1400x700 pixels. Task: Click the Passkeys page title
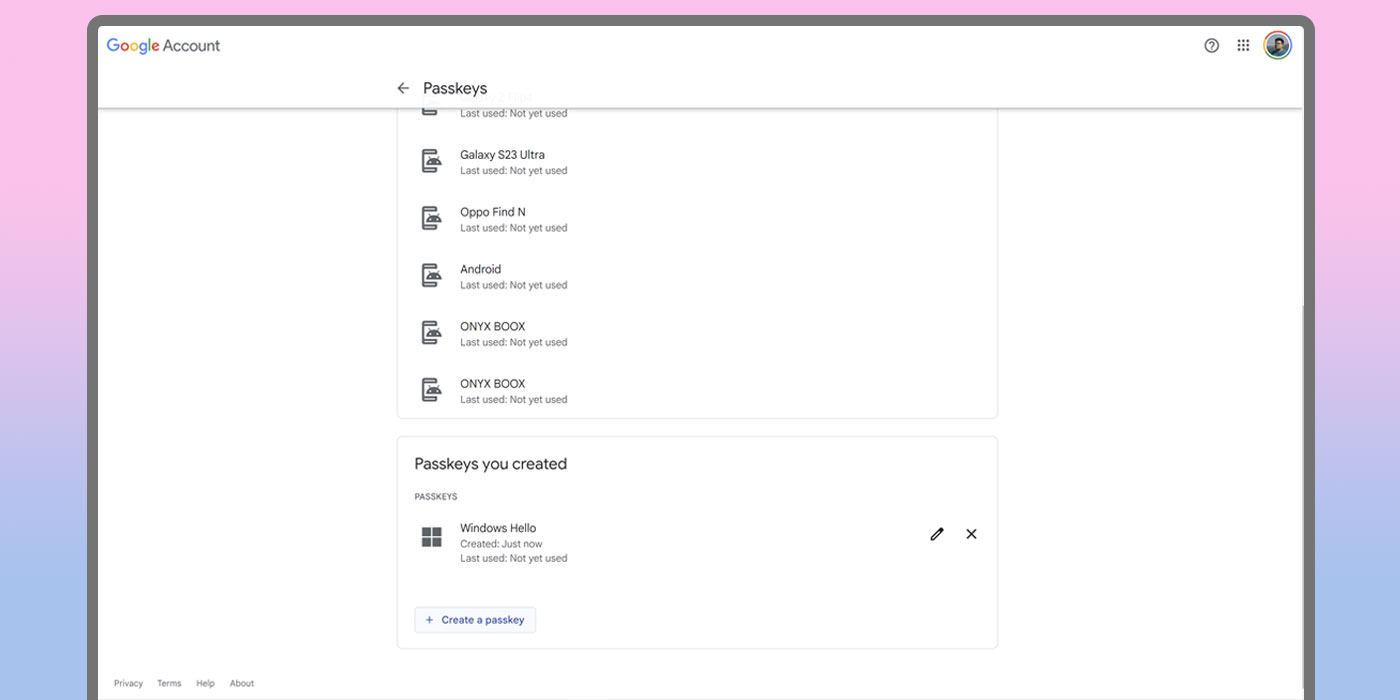pos(455,88)
